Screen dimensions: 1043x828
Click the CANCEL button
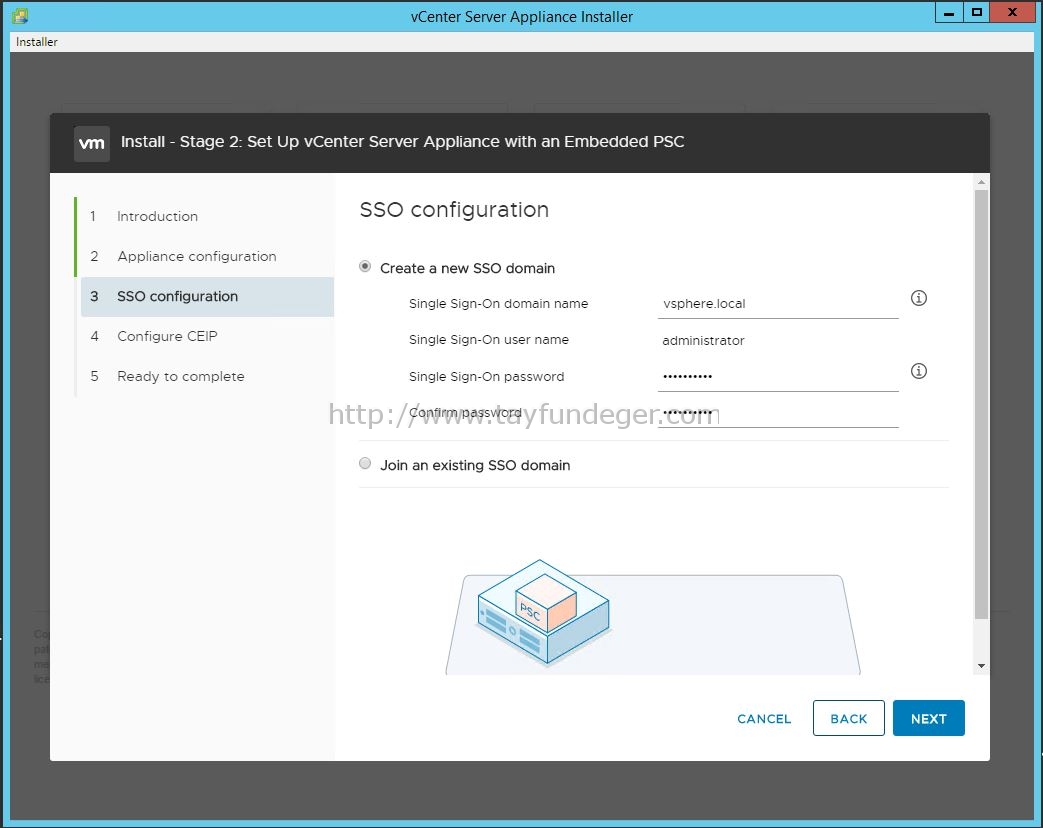click(764, 719)
